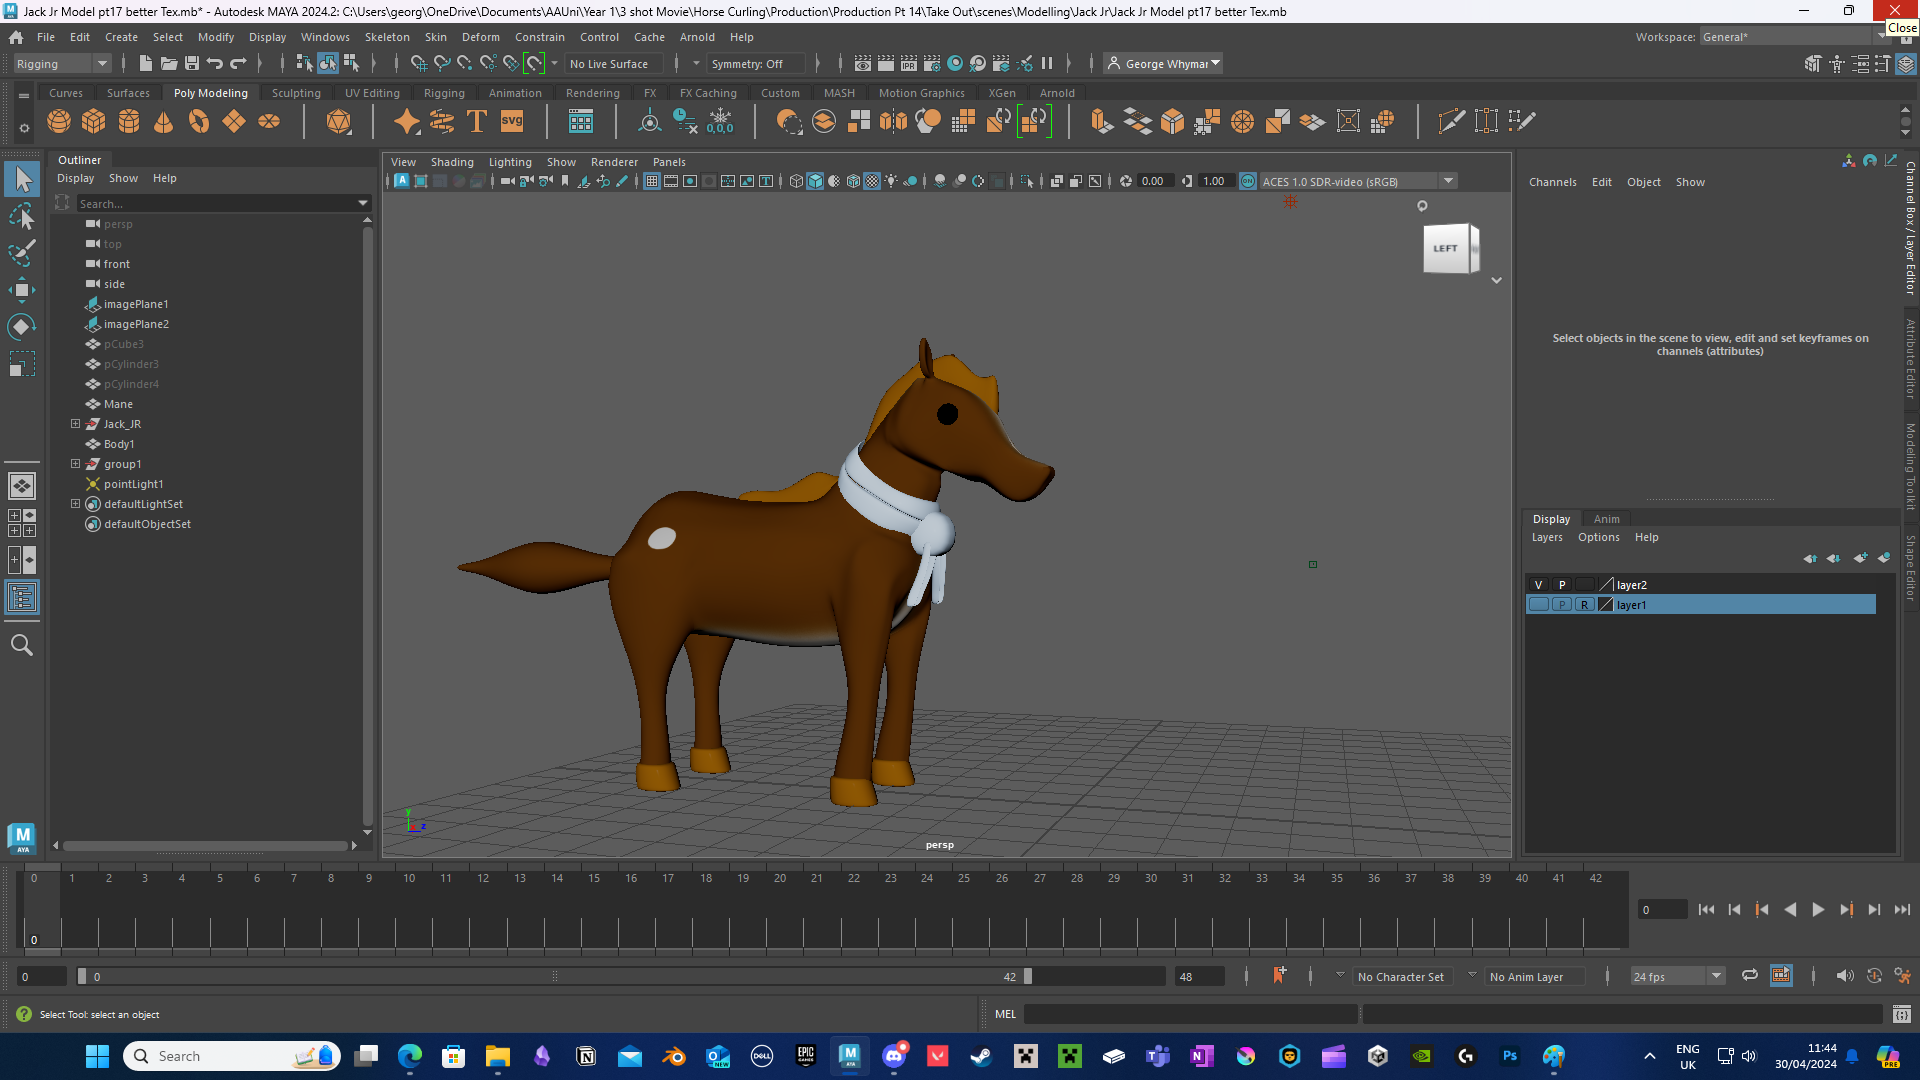Click the polygon Type text tool
The image size is (1920, 1080).
click(x=477, y=122)
